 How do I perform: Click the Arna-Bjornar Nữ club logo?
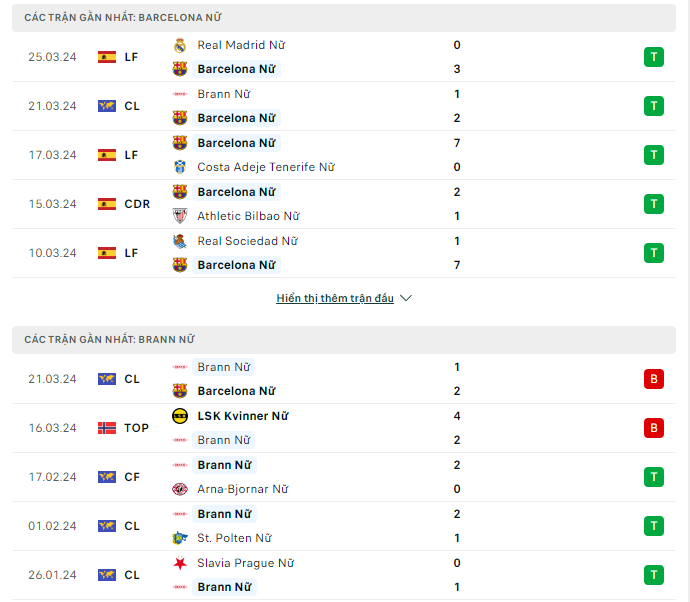180,489
